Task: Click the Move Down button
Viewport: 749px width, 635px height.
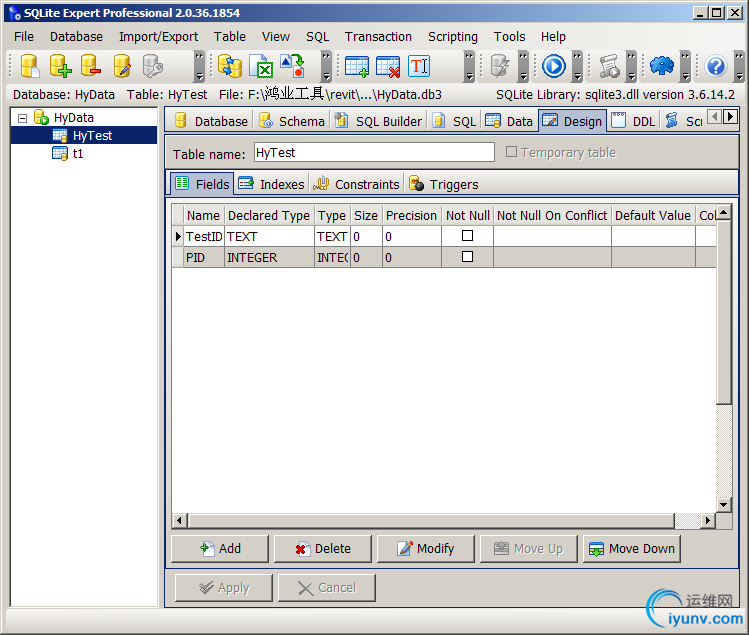Action: pyautogui.click(x=631, y=549)
